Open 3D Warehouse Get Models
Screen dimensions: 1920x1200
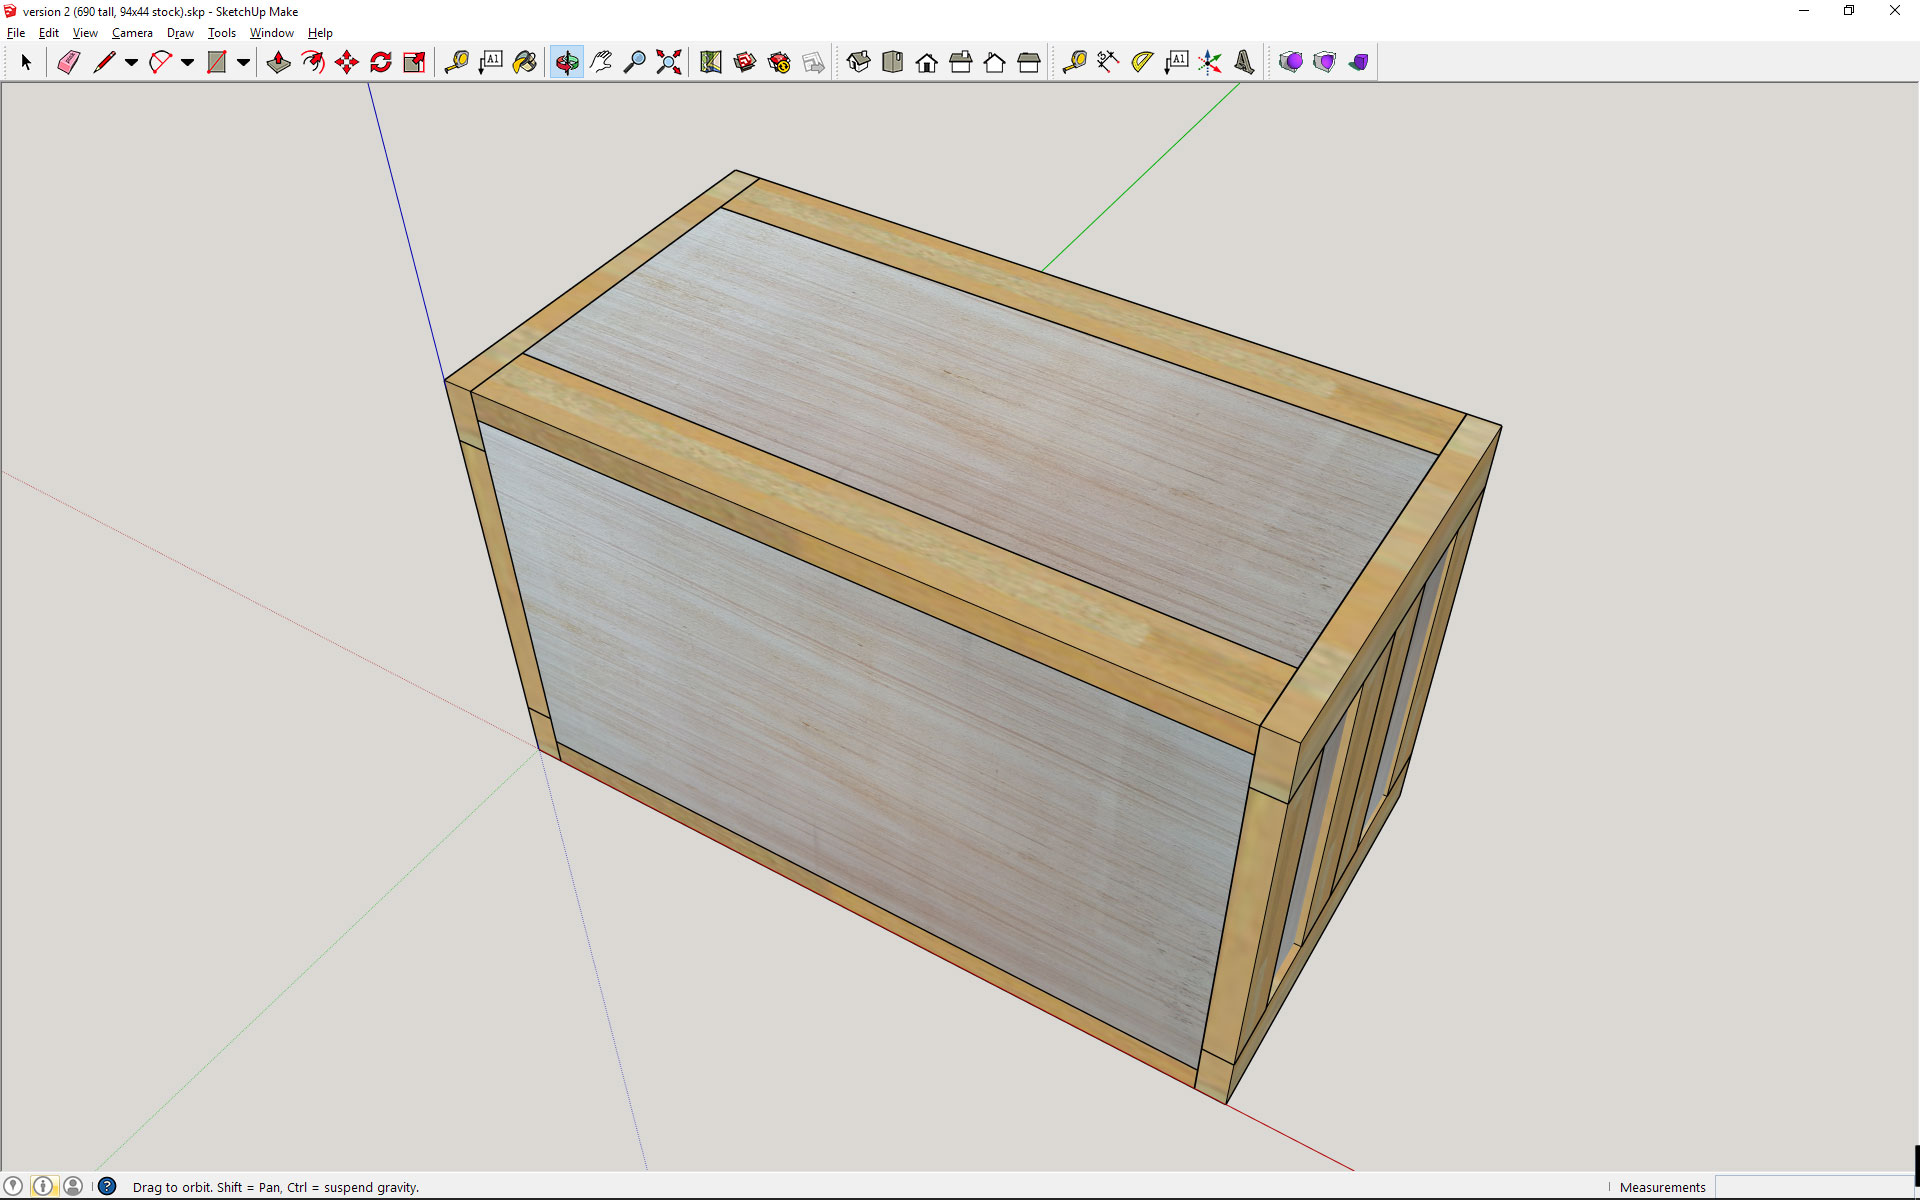tap(745, 62)
